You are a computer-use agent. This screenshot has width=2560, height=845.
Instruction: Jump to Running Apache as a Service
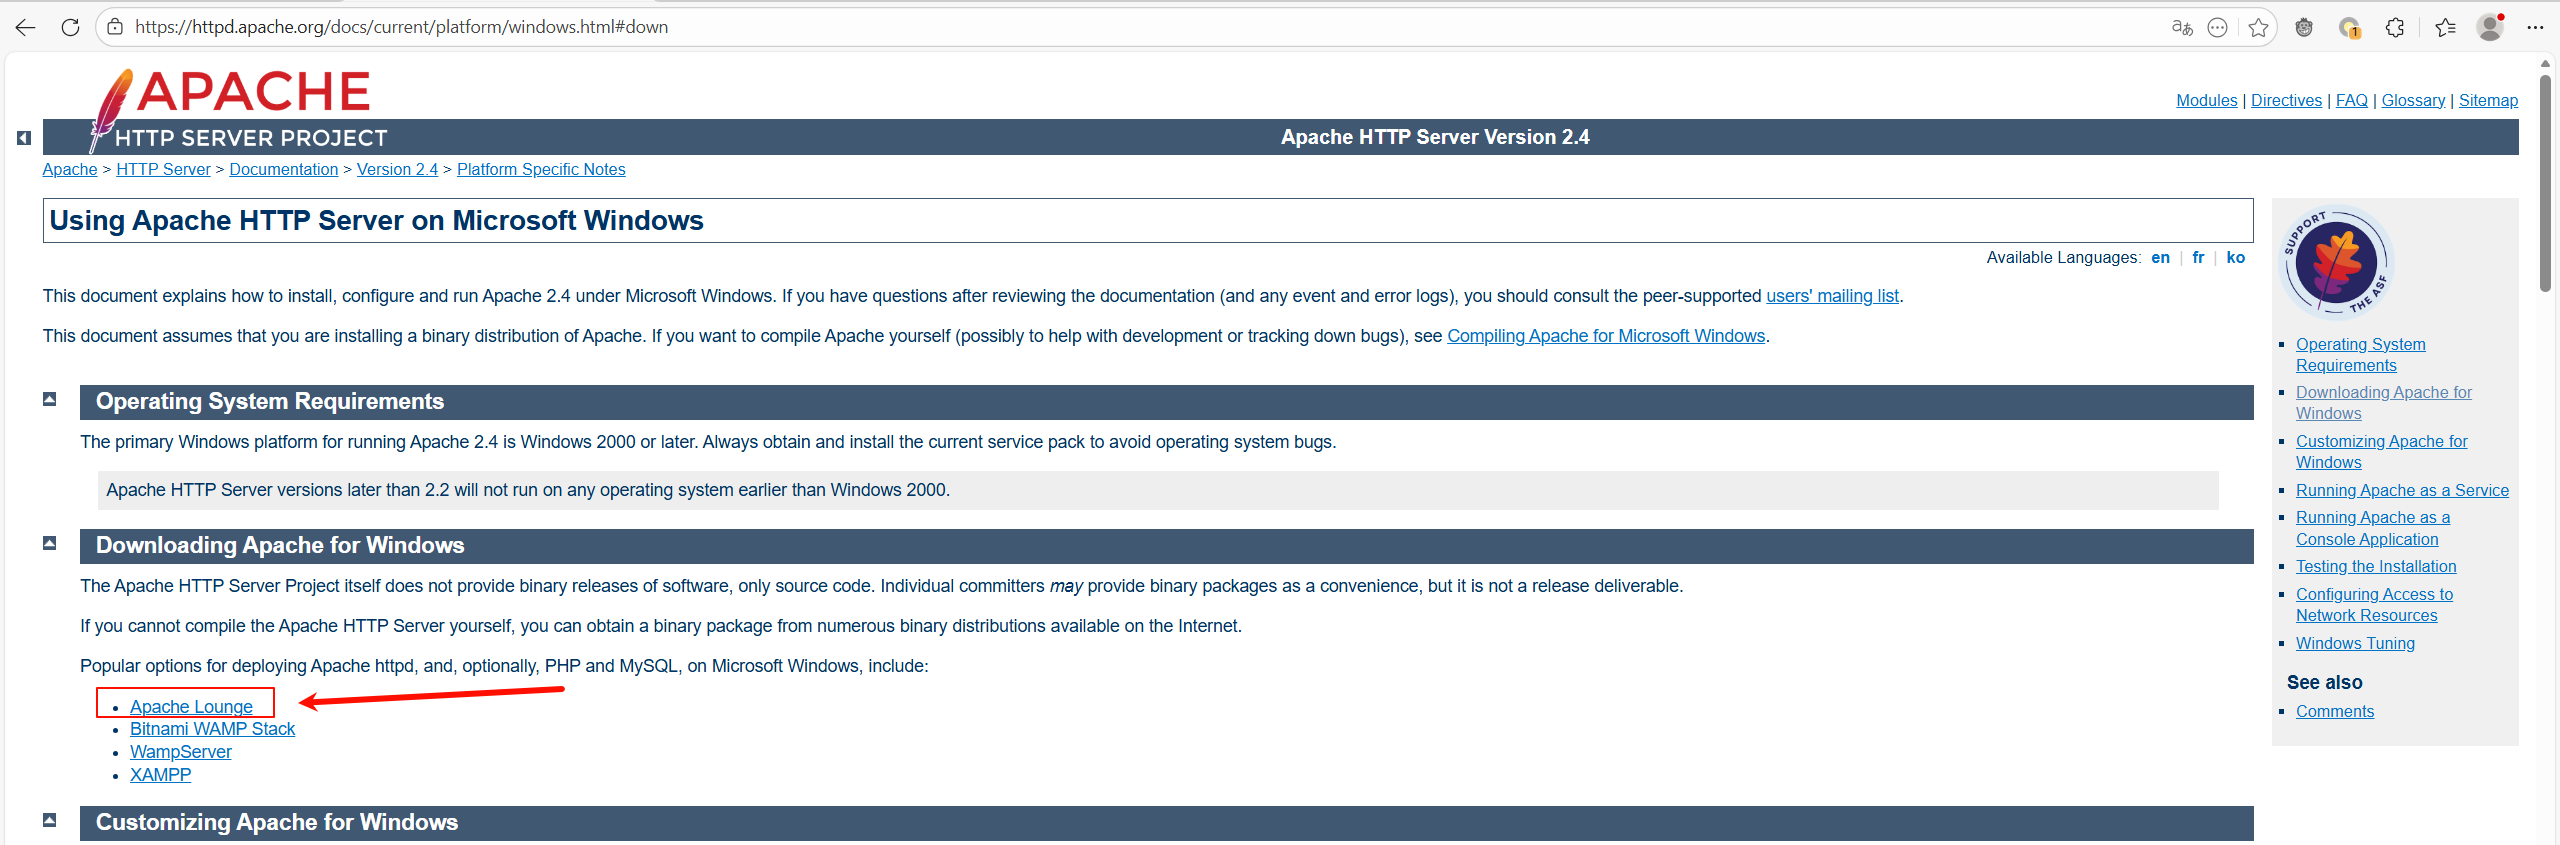click(x=2402, y=490)
